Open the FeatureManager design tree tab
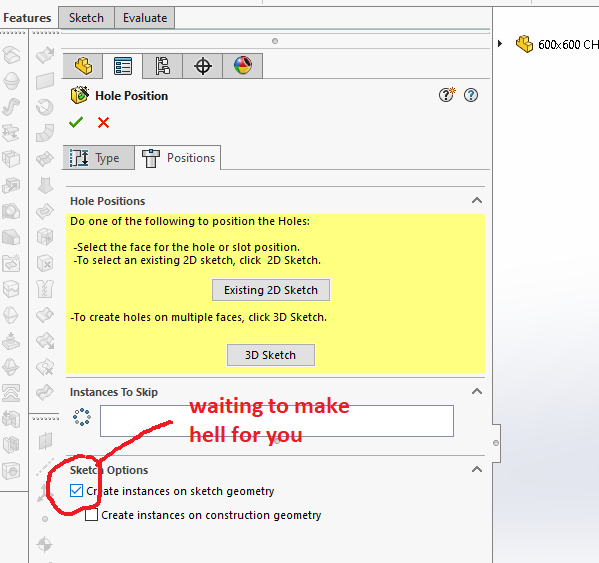Viewport: 599px width, 563px height. (83, 66)
